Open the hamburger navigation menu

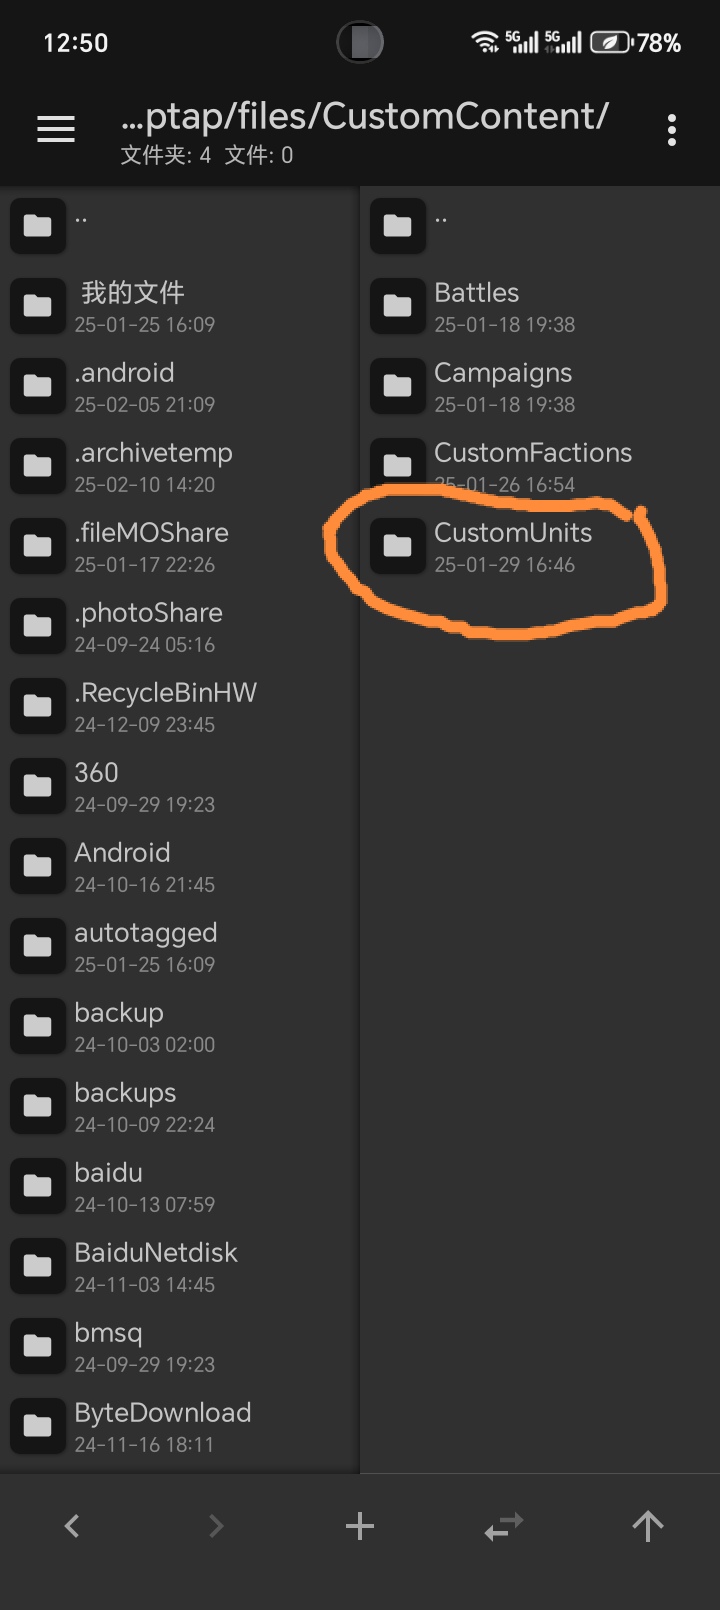click(x=56, y=130)
